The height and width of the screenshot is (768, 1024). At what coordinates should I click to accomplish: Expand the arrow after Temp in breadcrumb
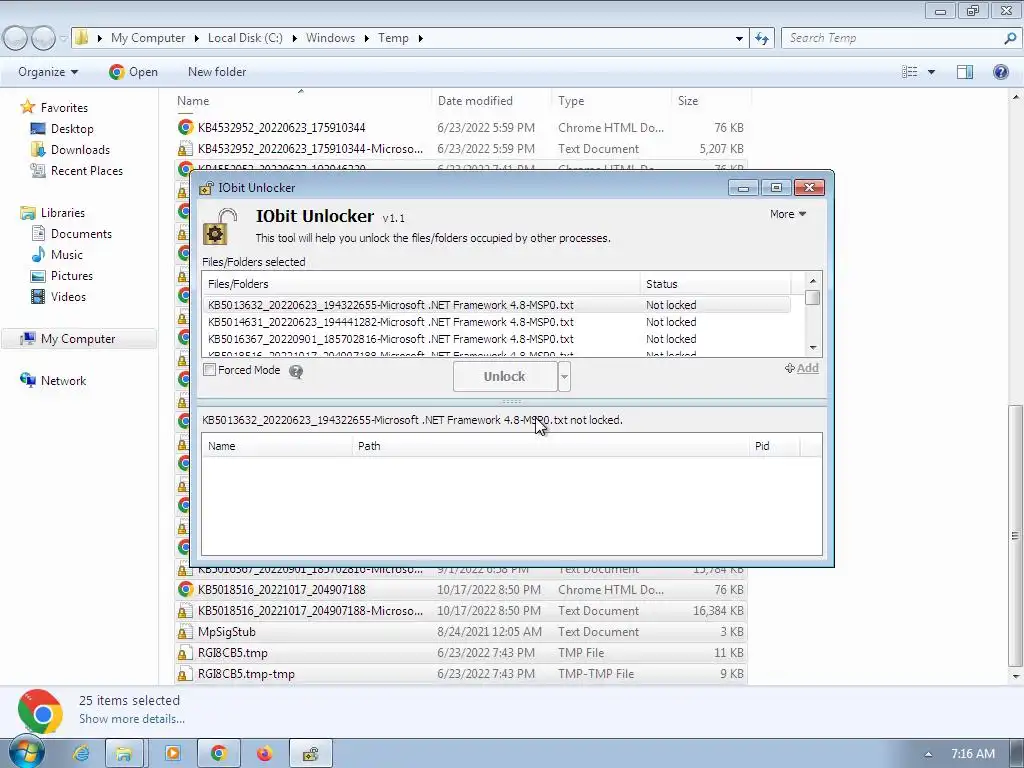coord(421,38)
